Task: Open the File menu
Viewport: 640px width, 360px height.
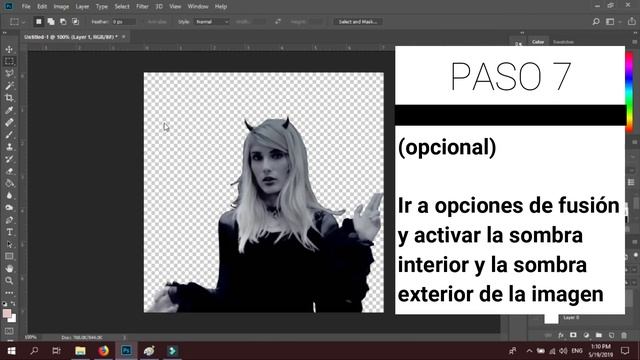Action: coord(26,7)
